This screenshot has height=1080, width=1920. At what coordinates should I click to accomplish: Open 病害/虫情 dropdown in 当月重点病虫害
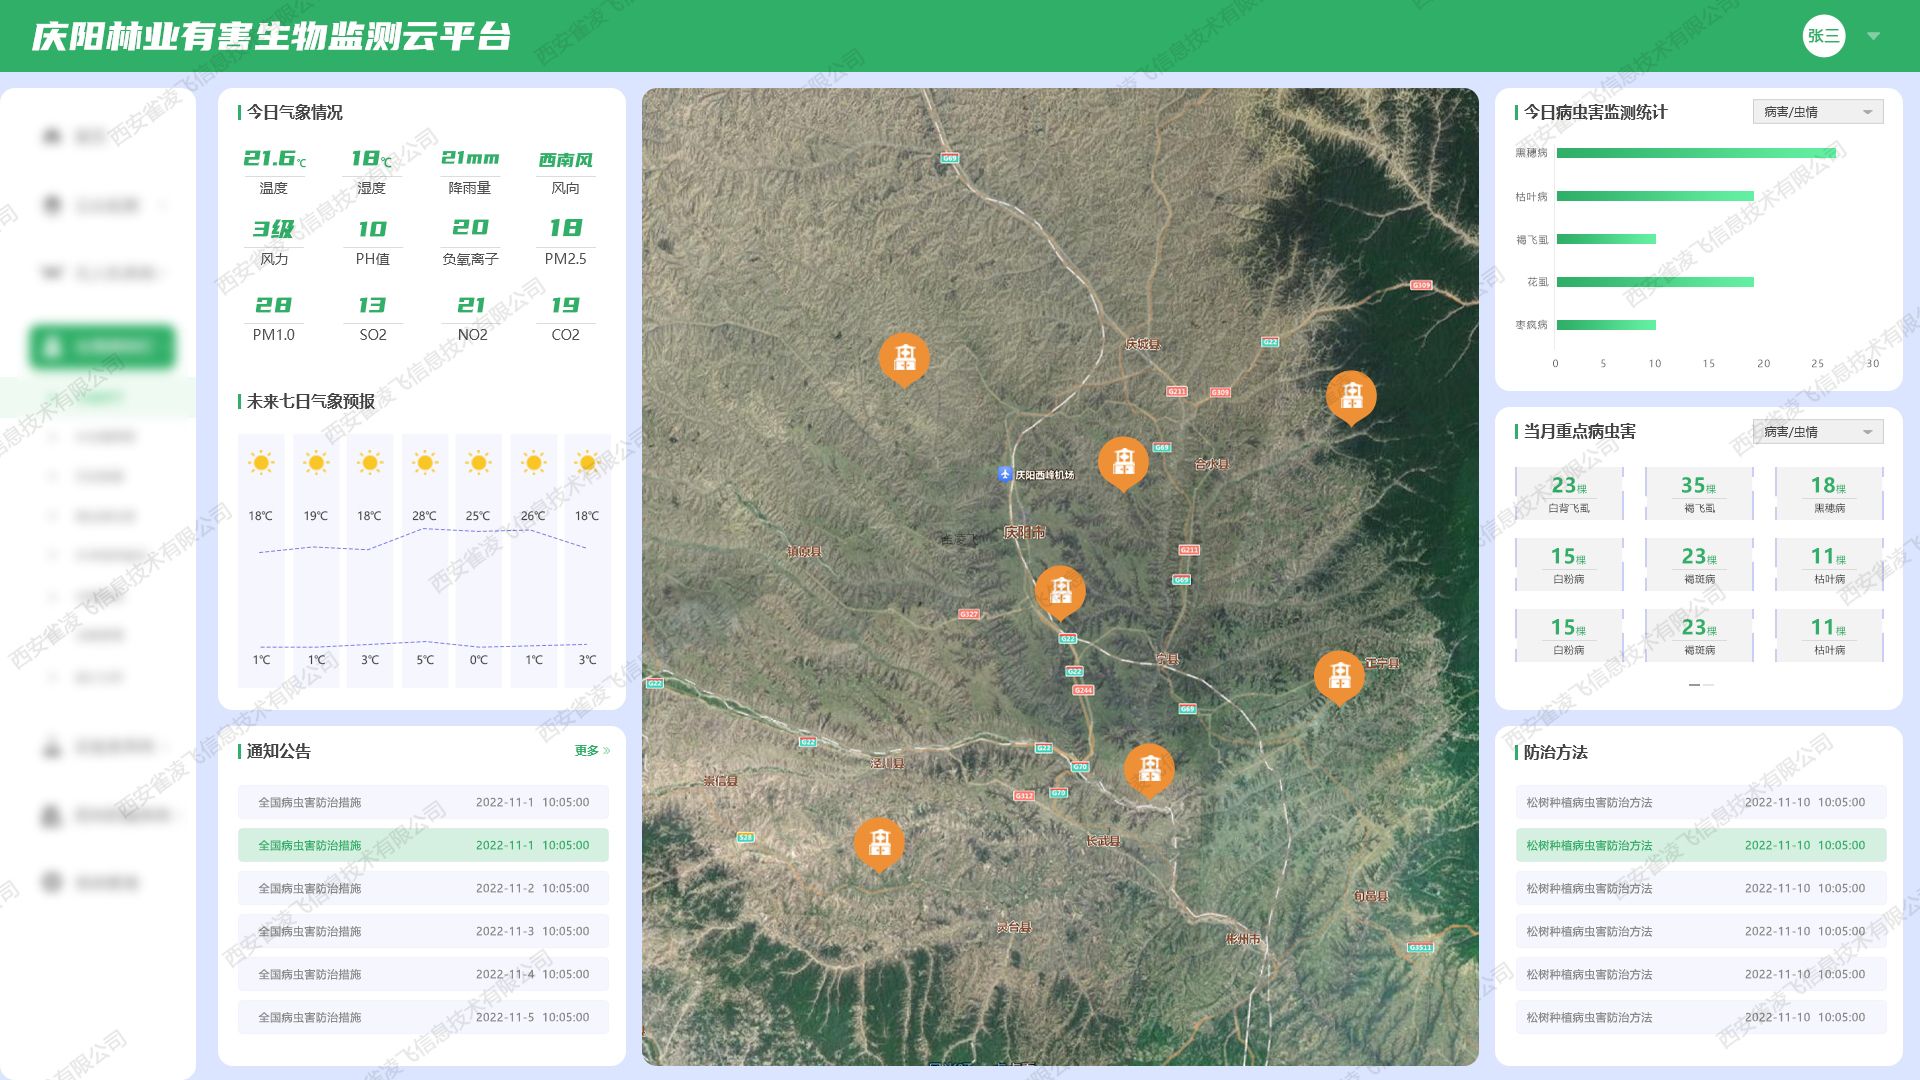[1817, 432]
